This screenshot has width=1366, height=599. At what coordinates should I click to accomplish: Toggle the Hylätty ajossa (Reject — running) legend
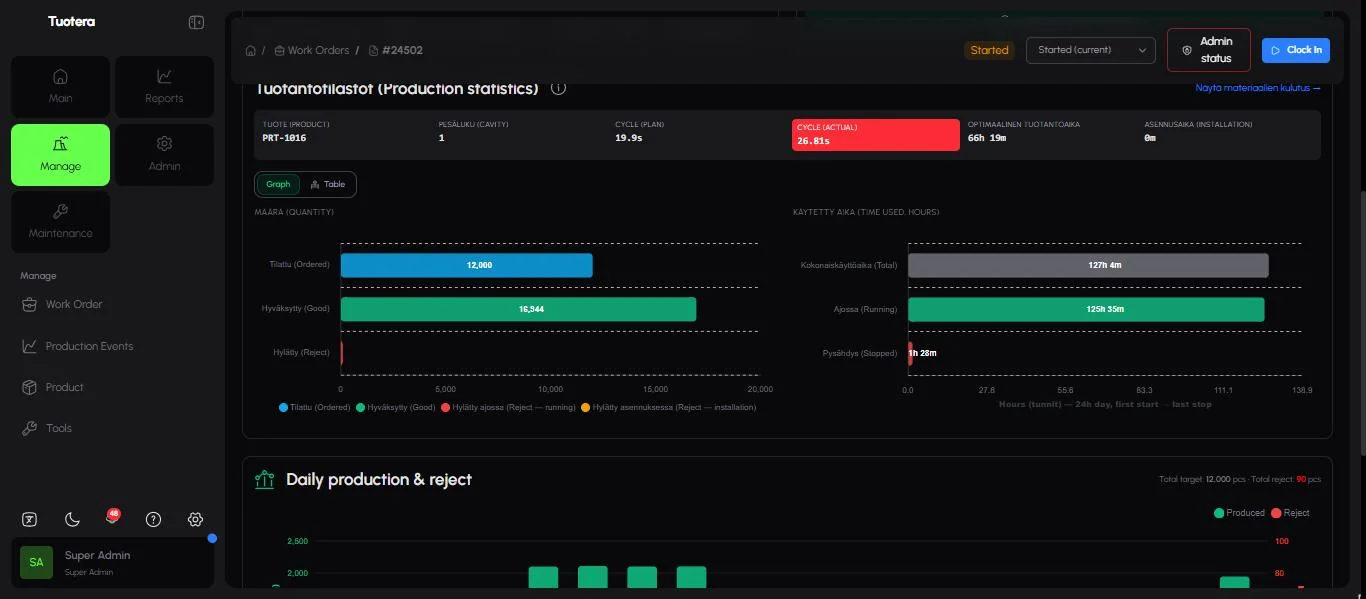coord(508,407)
